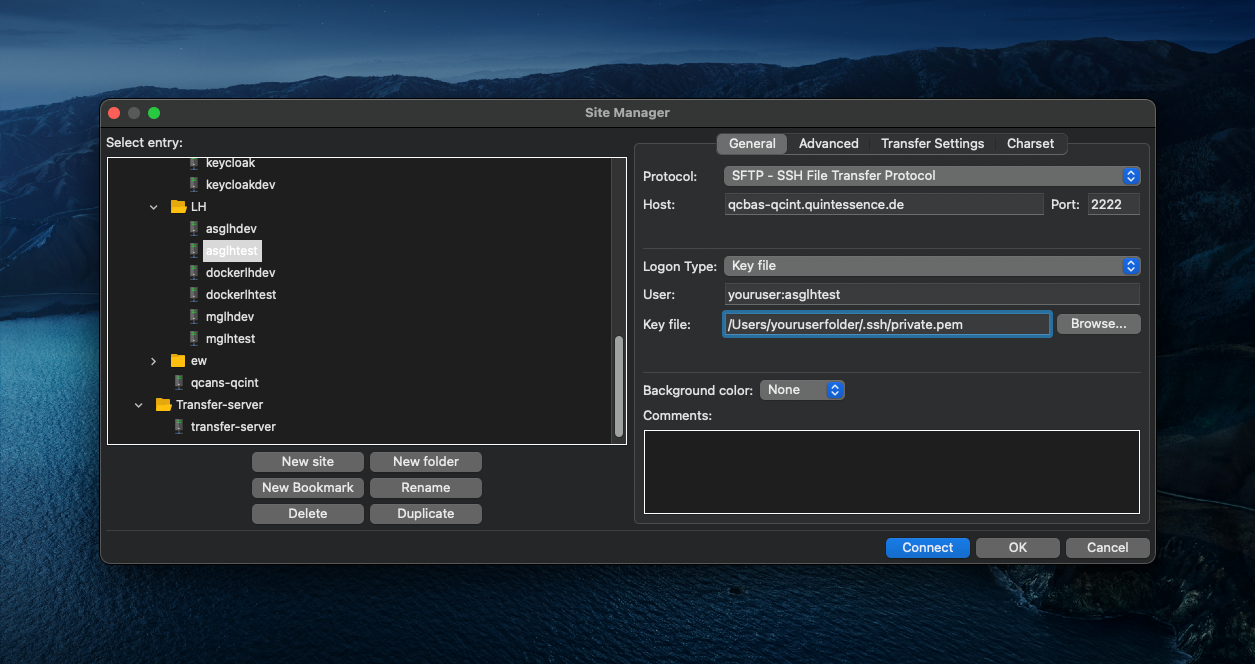Click Browse to choose key file
The height and width of the screenshot is (664, 1255).
pos(1098,324)
